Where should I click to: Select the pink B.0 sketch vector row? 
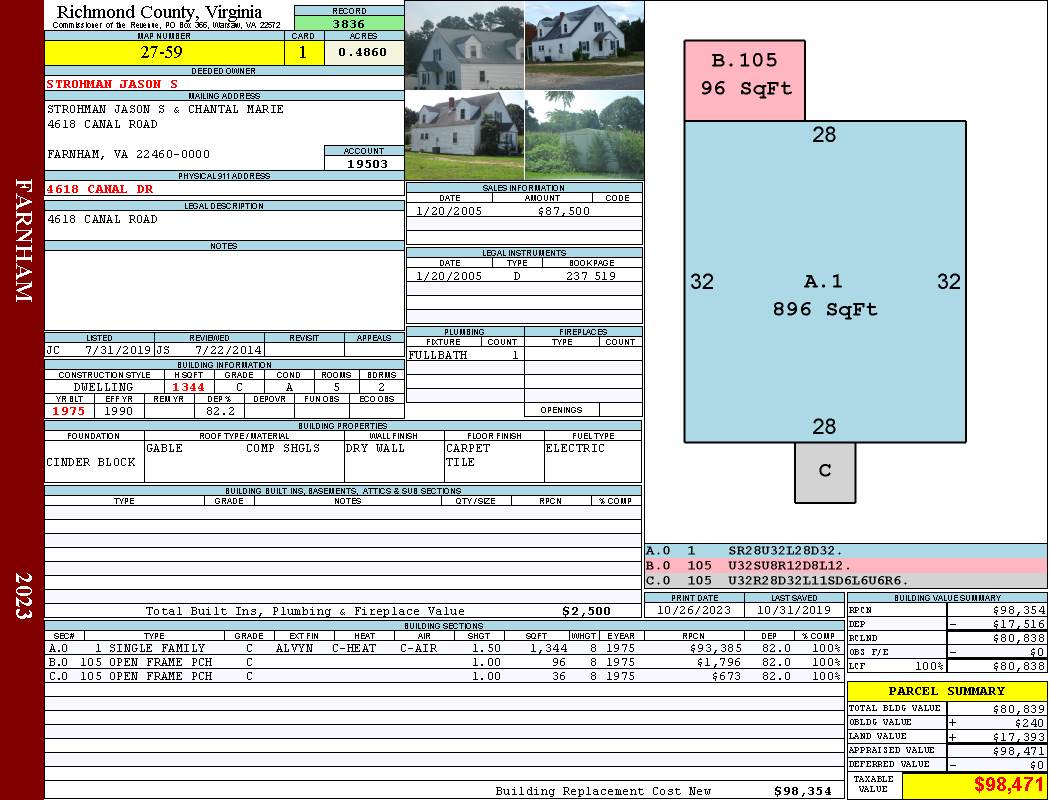point(845,565)
